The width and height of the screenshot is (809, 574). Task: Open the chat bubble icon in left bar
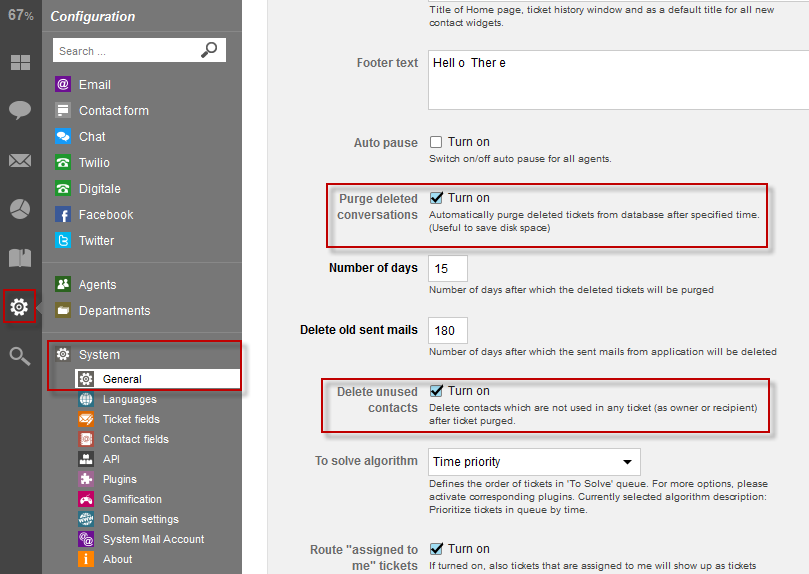coord(20,110)
